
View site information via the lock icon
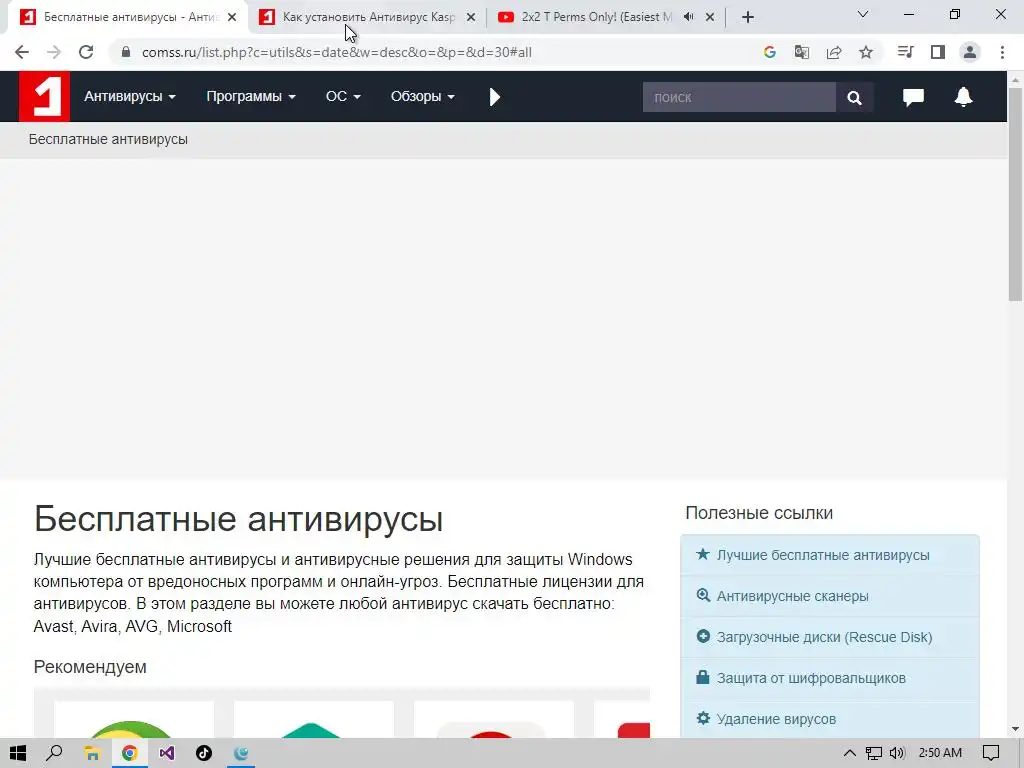pyautogui.click(x=125, y=52)
